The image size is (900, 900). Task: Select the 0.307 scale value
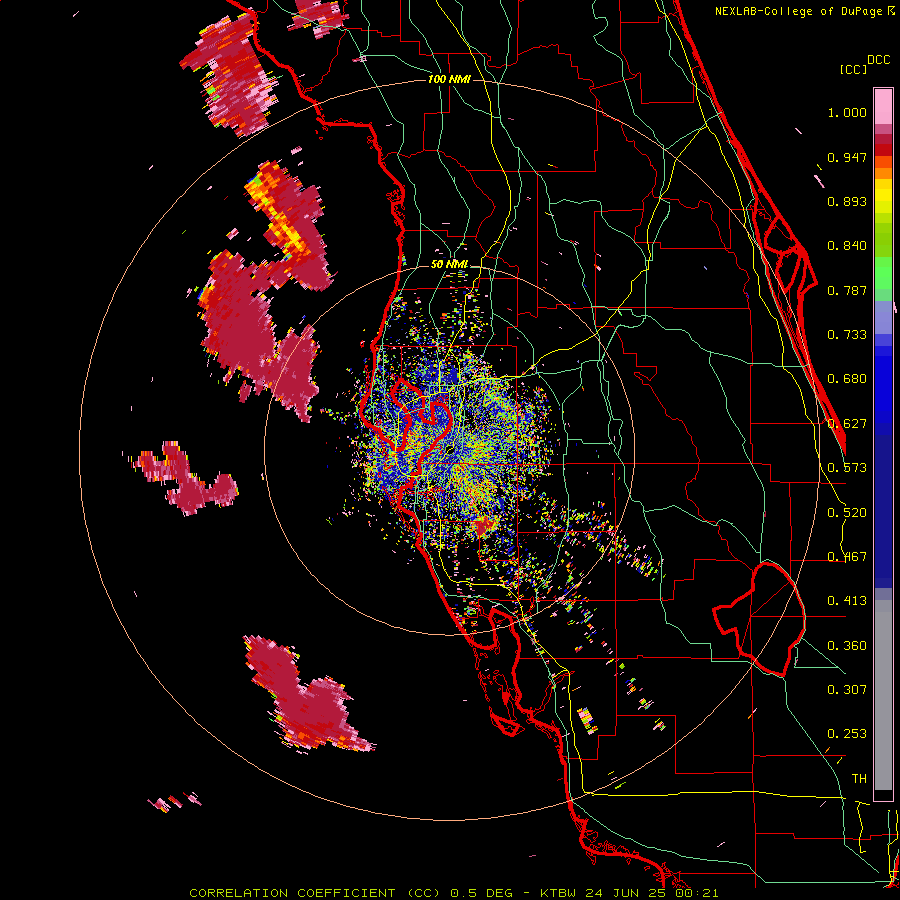(847, 690)
